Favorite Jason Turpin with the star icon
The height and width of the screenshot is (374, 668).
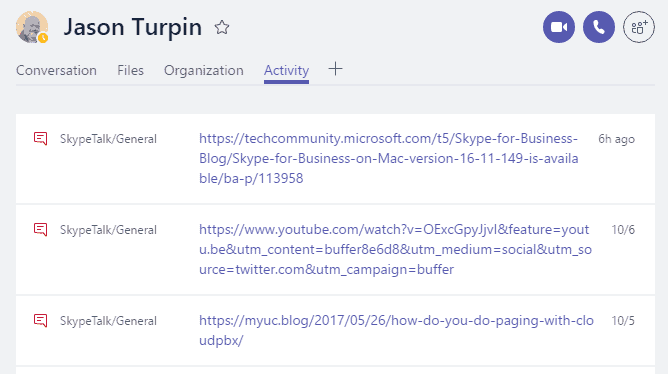coord(222,28)
